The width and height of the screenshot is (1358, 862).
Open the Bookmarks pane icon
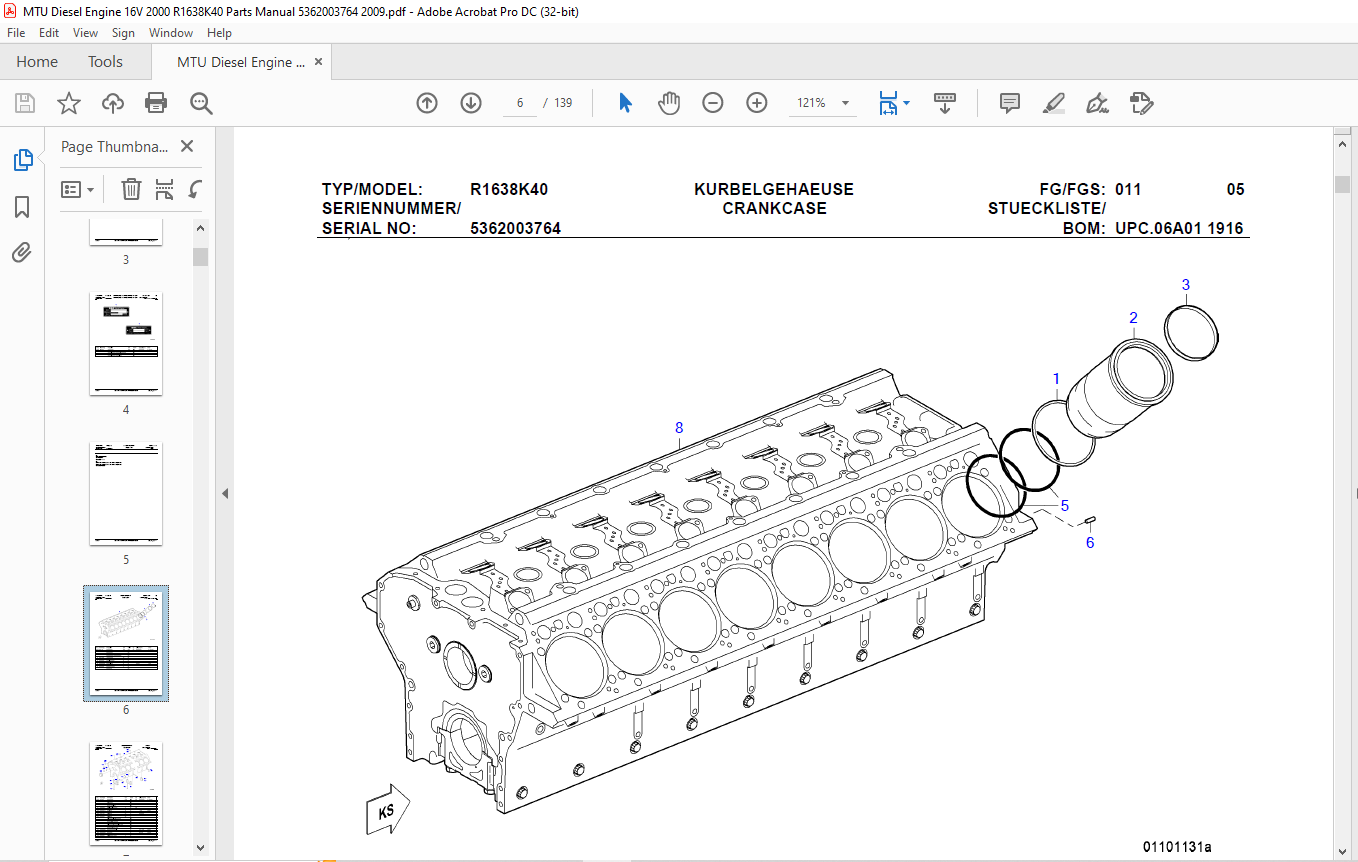22,207
